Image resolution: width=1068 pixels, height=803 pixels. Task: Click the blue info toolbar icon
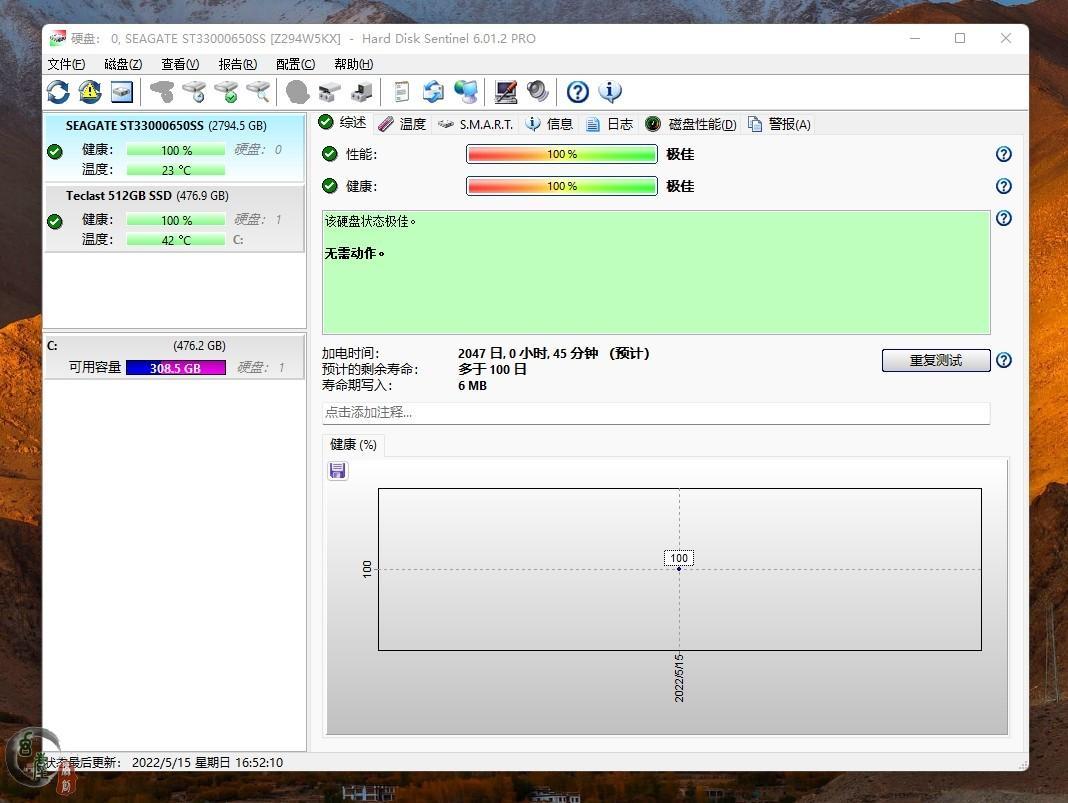click(610, 92)
